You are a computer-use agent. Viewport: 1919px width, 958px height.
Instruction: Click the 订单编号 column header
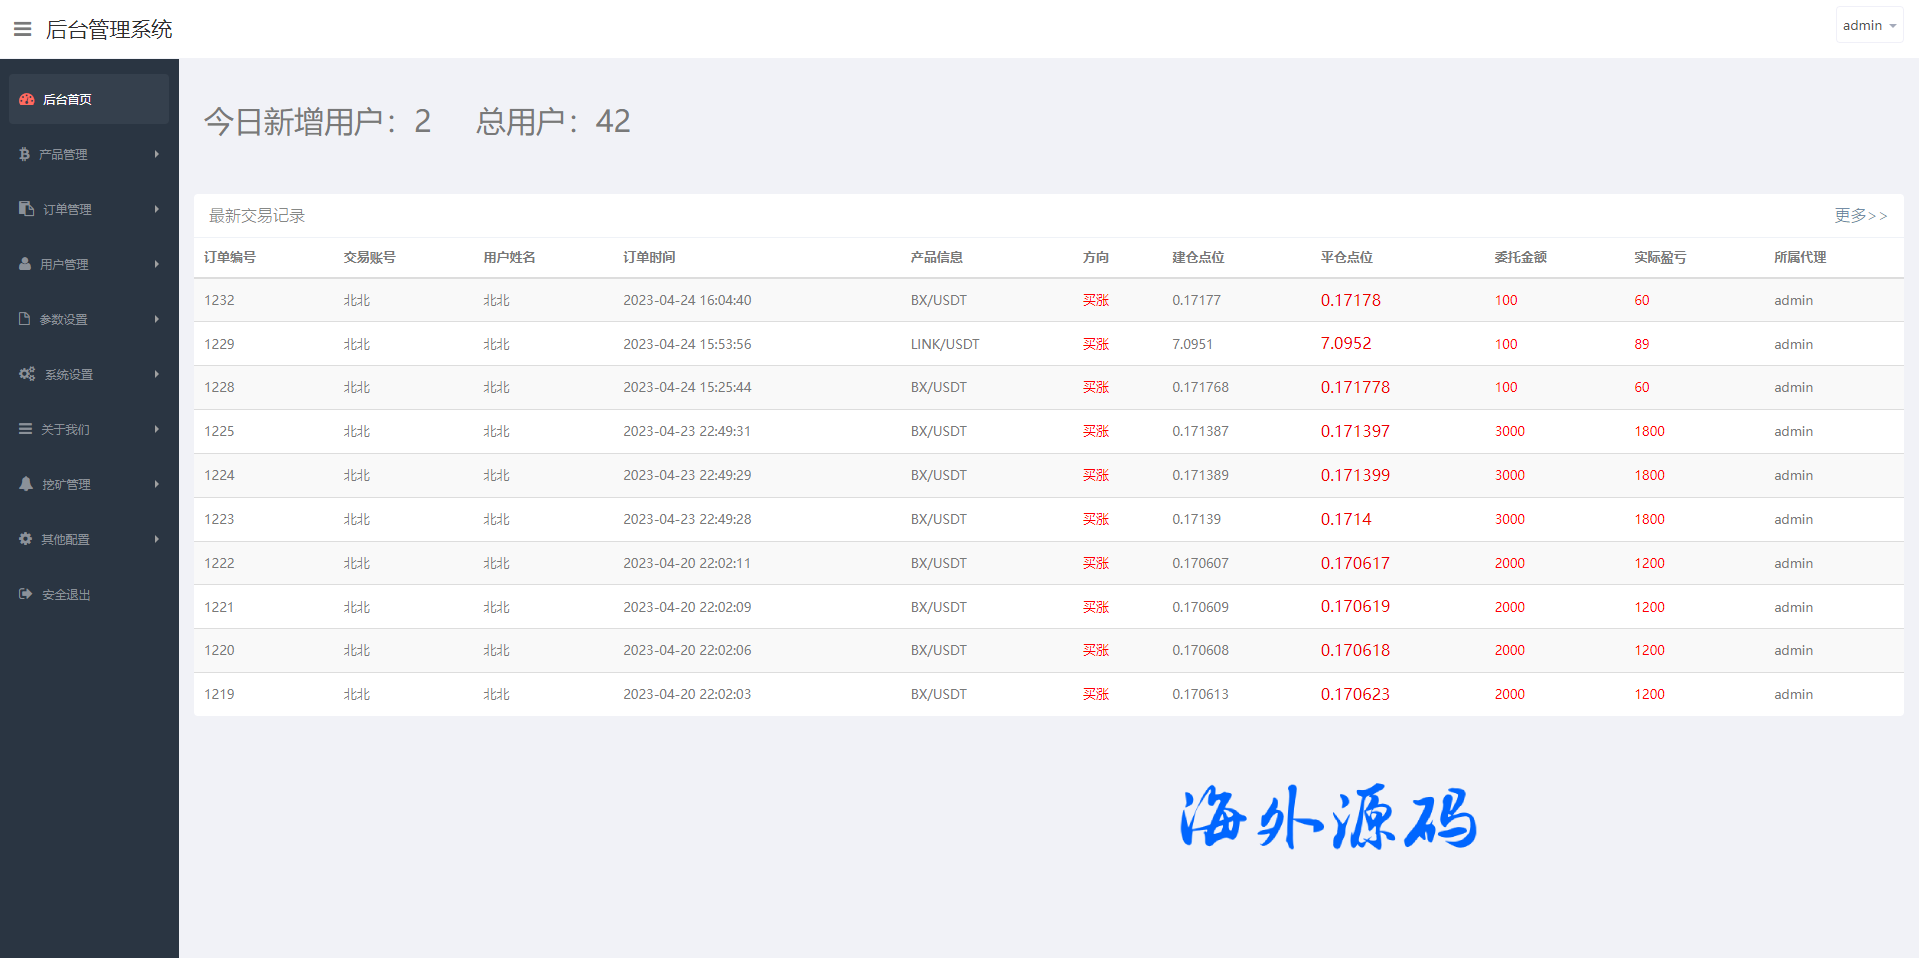click(x=230, y=257)
